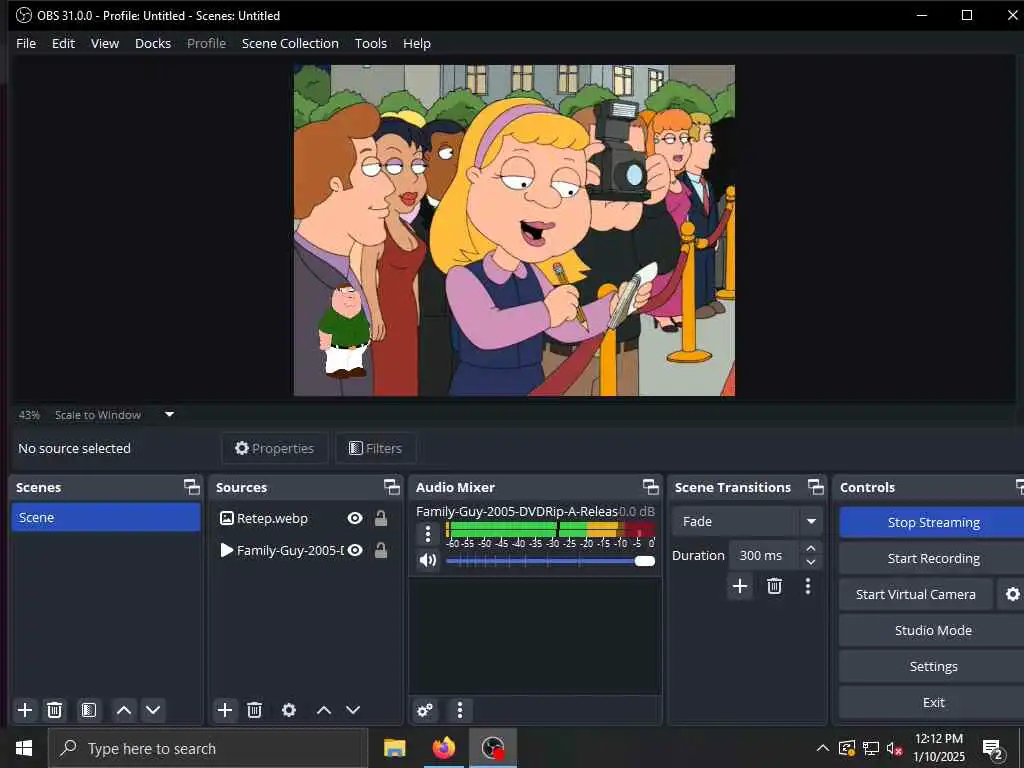Open the Edit menu
The height and width of the screenshot is (768, 1024).
(x=63, y=43)
